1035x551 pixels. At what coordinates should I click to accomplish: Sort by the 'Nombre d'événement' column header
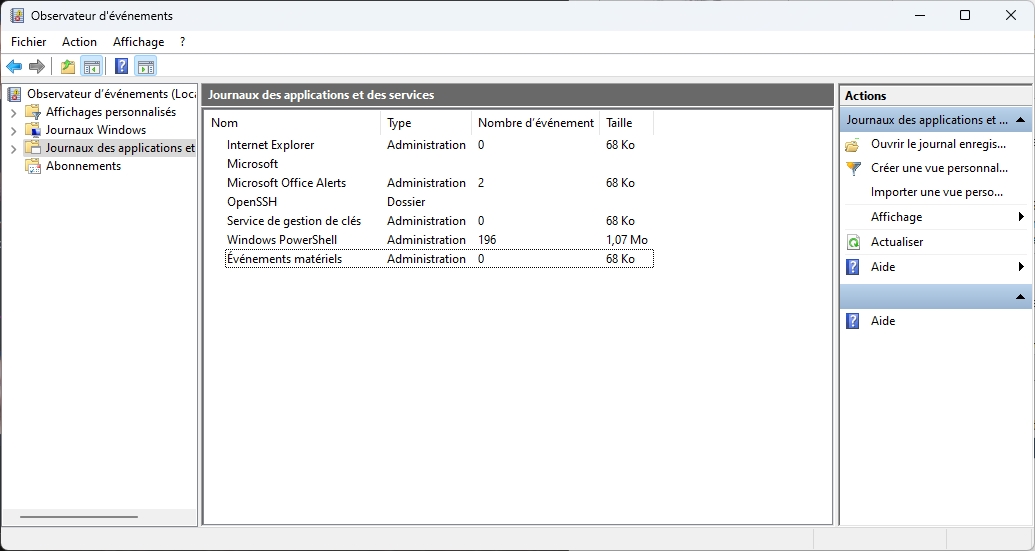tap(535, 123)
